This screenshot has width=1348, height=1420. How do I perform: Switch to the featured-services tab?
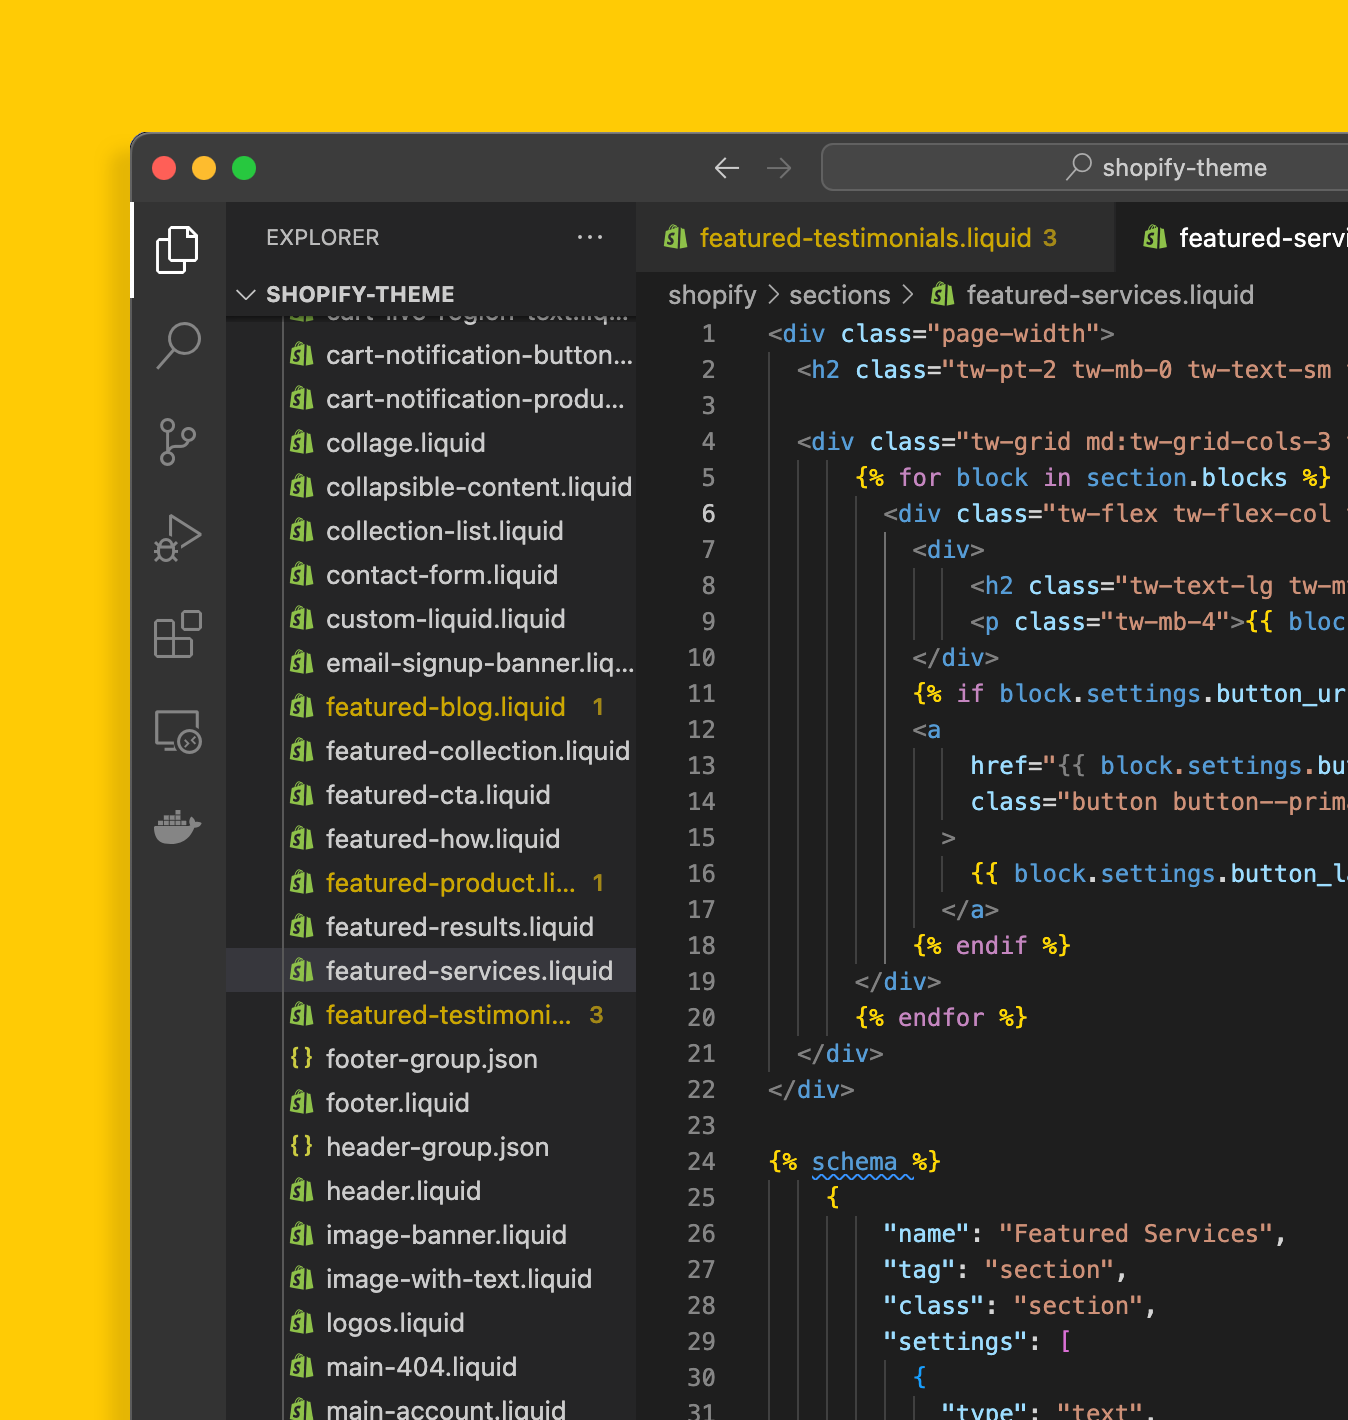click(1232, 237)
